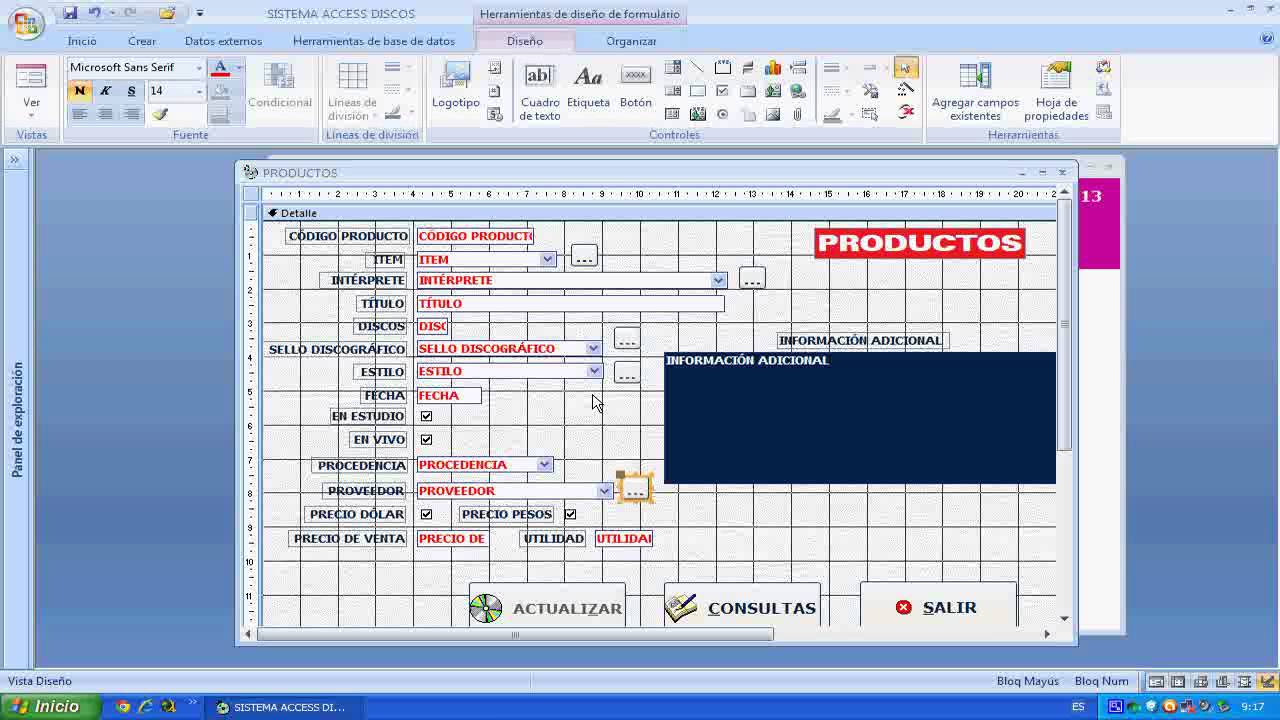1280x720 pixels.
Task: Switch to the Crear tab
Action: [142, 41]
